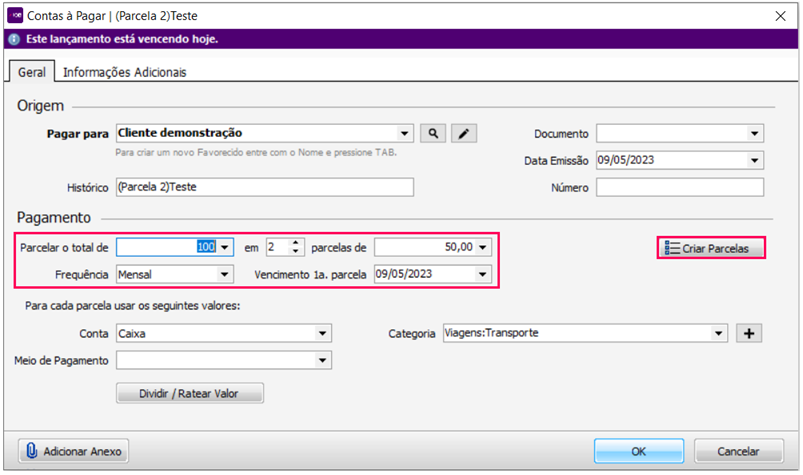This screenshot has width=803, height=475.
Task: Expand the Categoria Viagens:Transporte dropdown
Action: coord(718,334)
